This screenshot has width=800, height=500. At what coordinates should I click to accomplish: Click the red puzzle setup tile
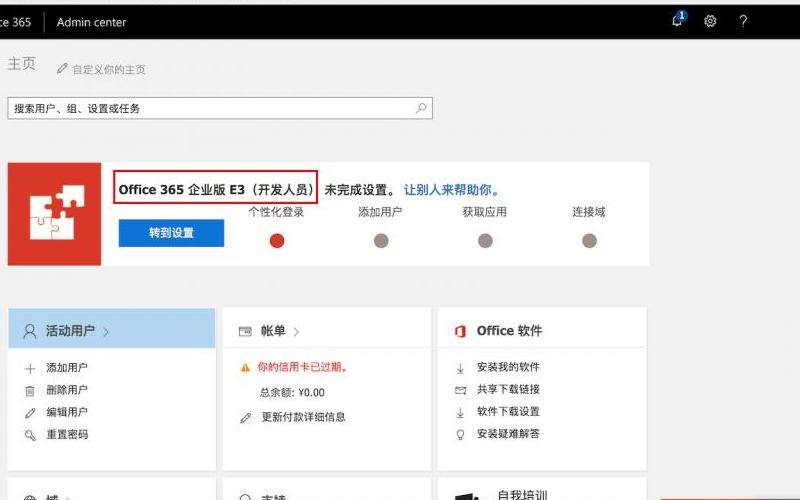point(55,214)
